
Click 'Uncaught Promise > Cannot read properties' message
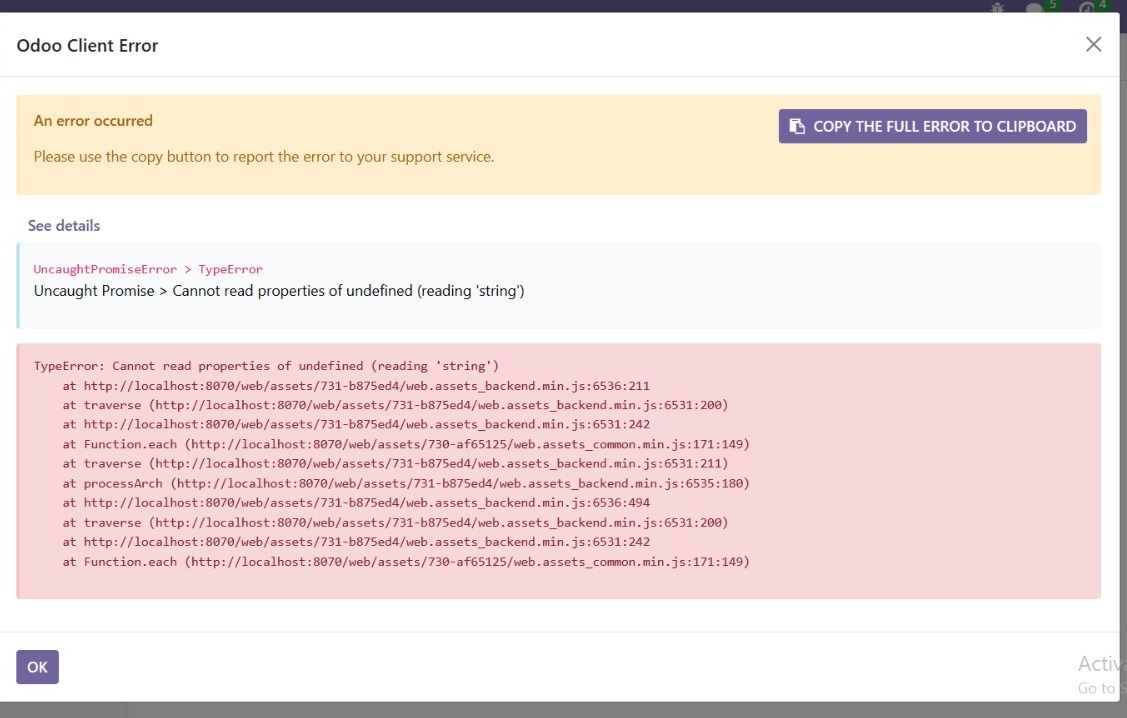(279, 291)
